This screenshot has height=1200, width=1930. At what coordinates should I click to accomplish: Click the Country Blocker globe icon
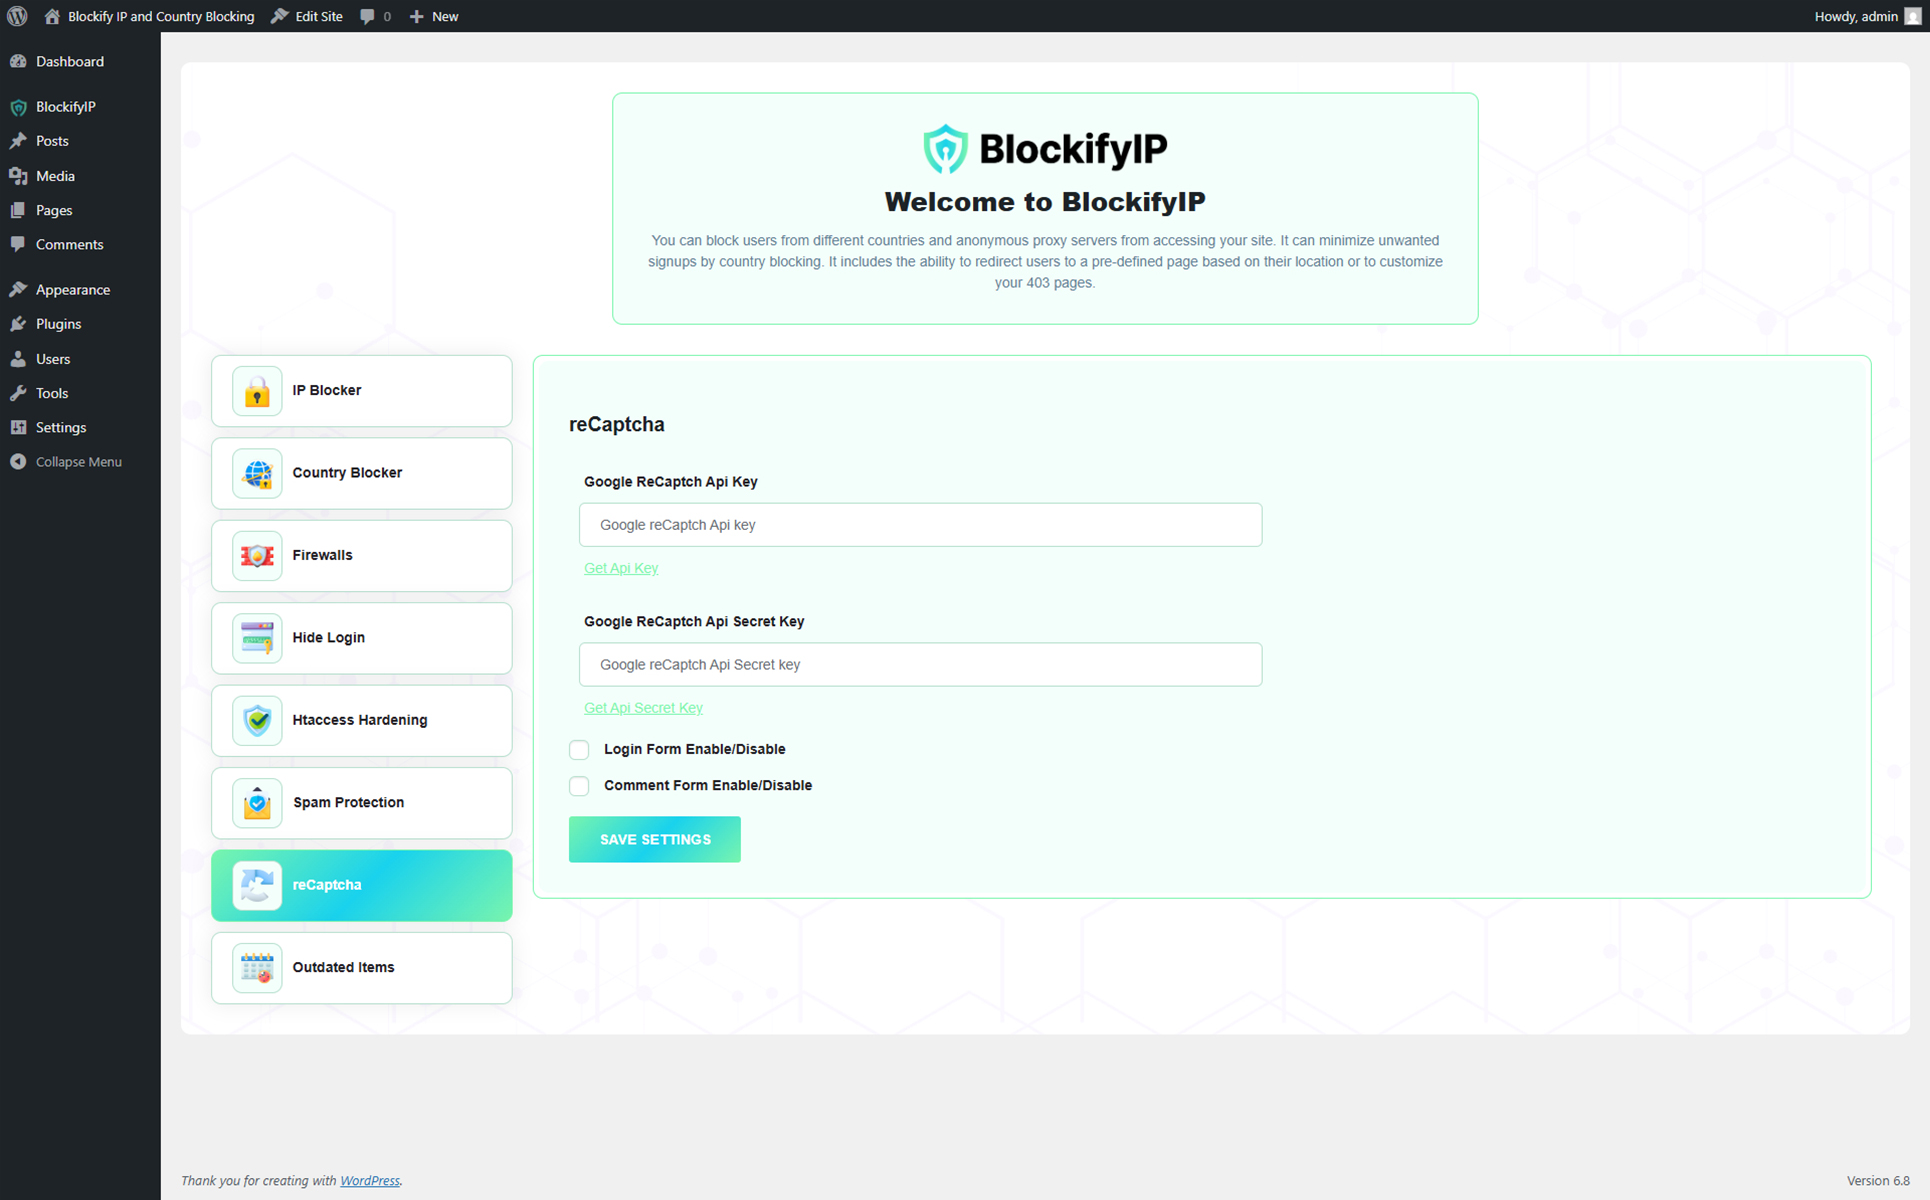tap(257, 473)
